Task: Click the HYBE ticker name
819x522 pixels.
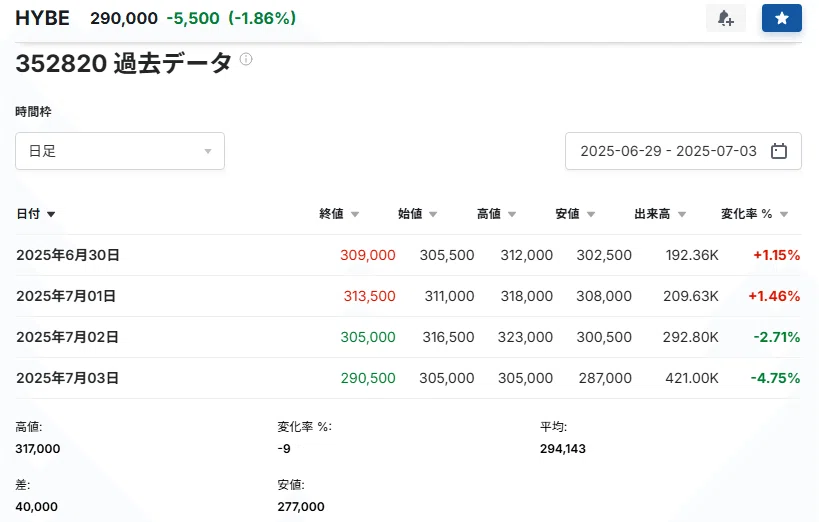Action: pos(42,18)
